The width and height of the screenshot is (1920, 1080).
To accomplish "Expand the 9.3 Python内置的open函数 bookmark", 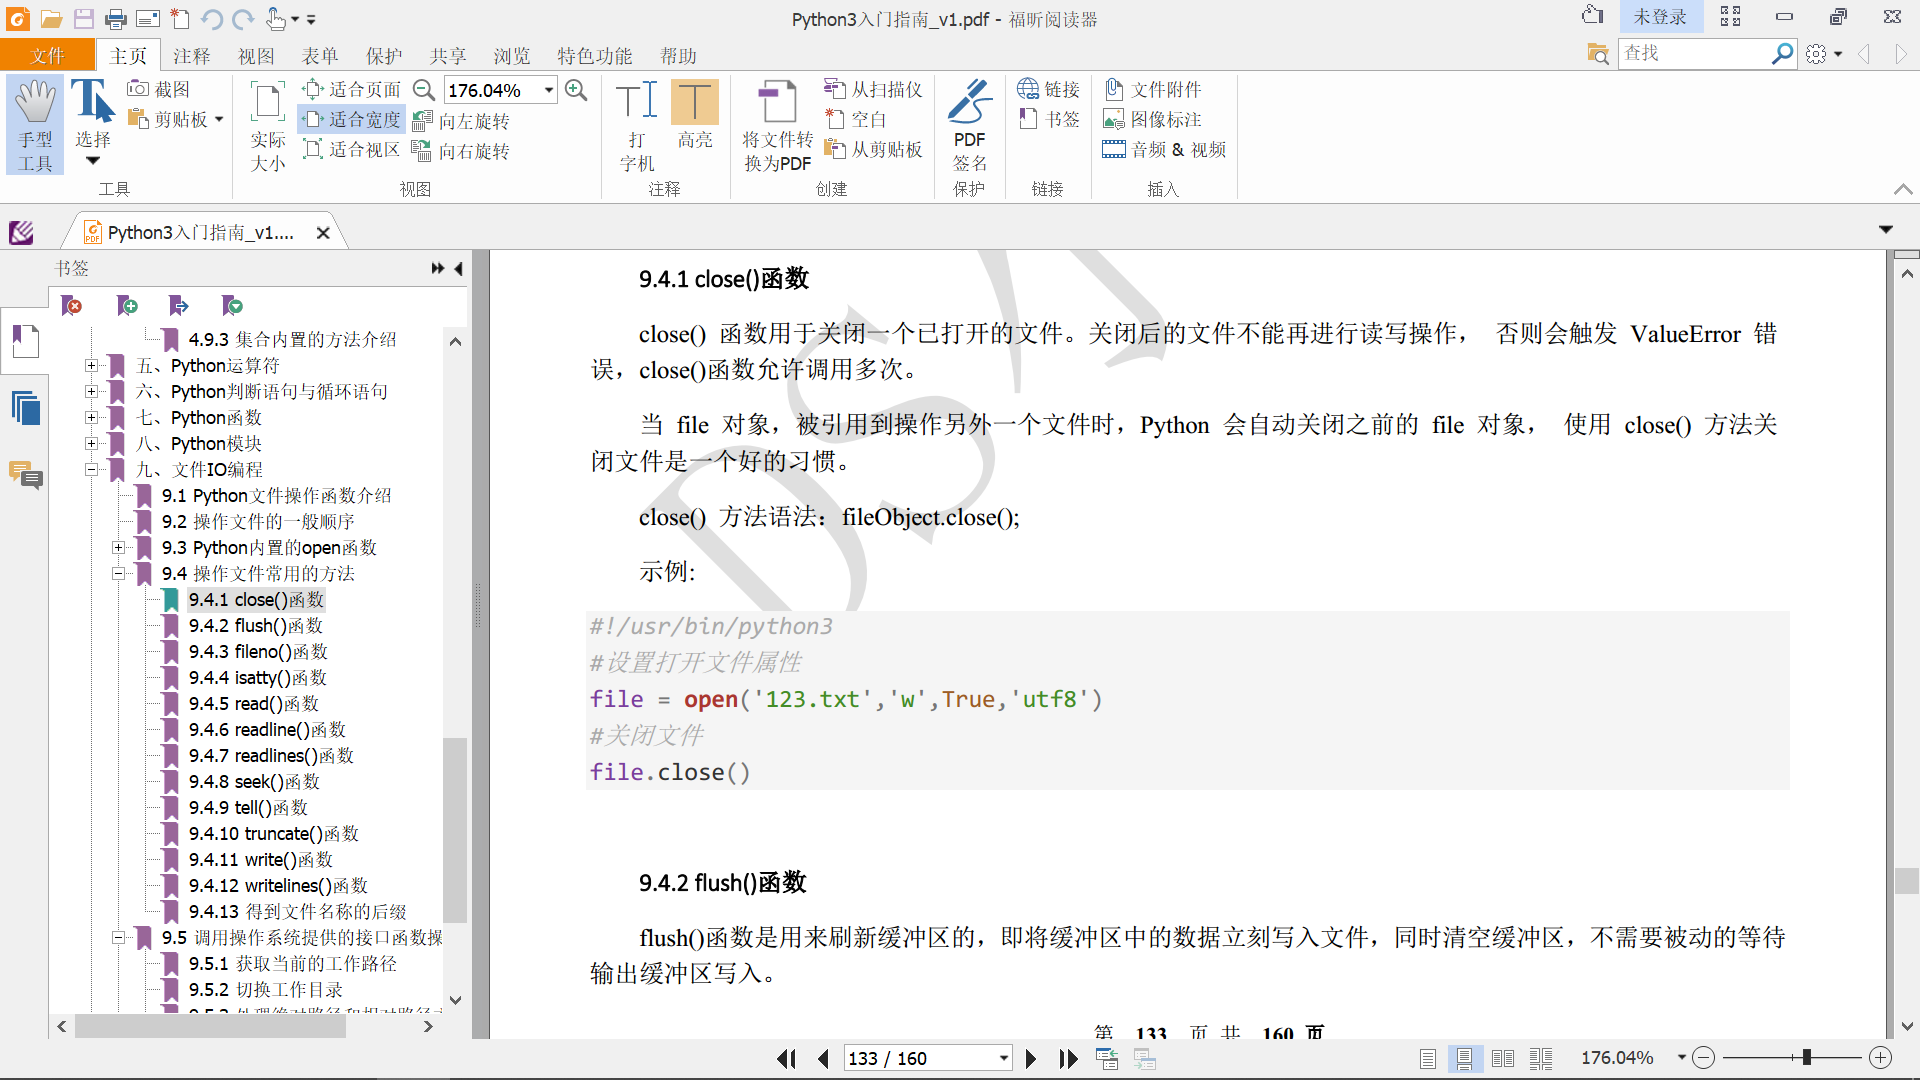I will (x=118, y=547).
